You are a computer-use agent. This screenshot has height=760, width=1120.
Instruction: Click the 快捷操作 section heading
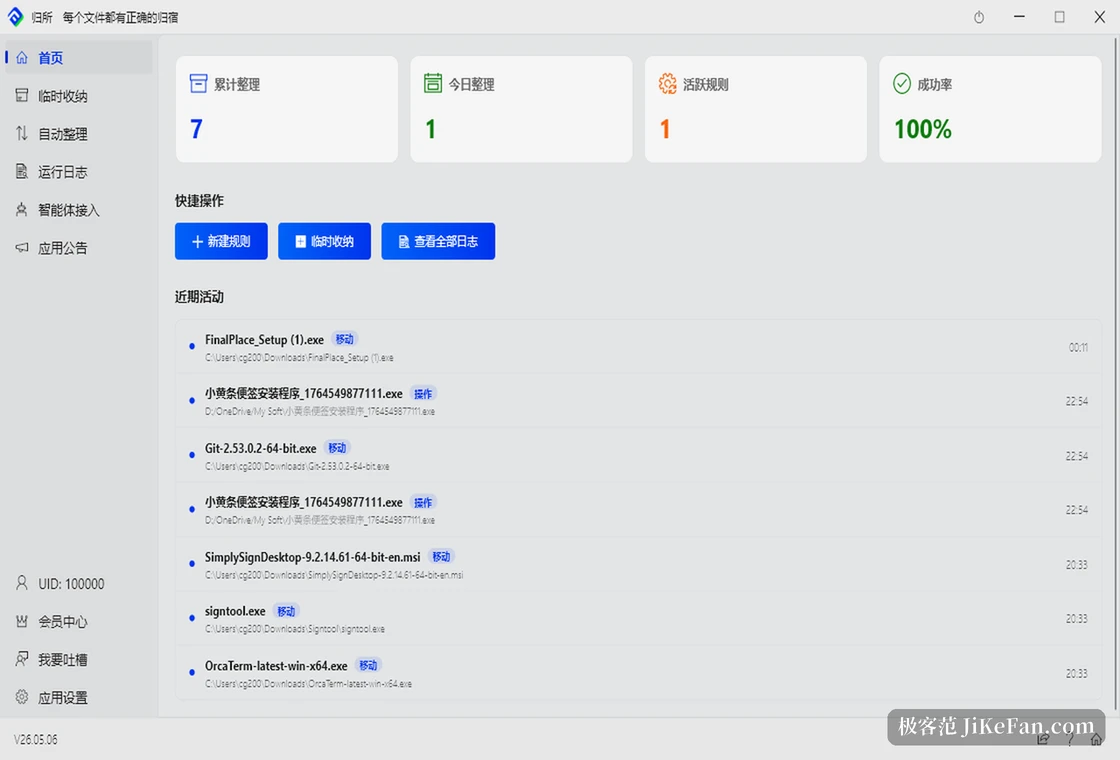point(199,201)
